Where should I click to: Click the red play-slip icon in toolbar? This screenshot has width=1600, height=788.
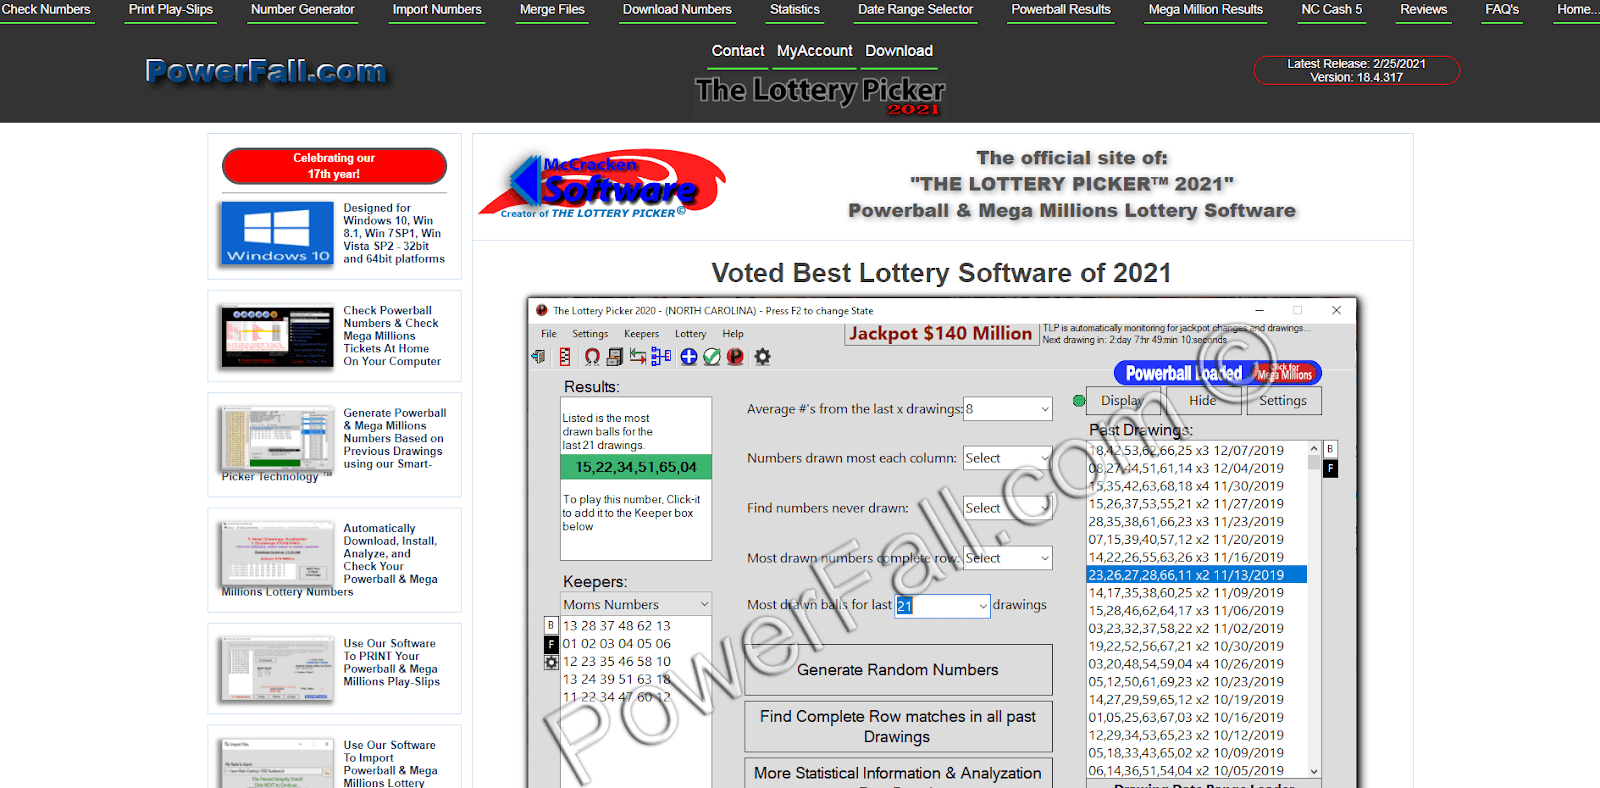point(565,357)
